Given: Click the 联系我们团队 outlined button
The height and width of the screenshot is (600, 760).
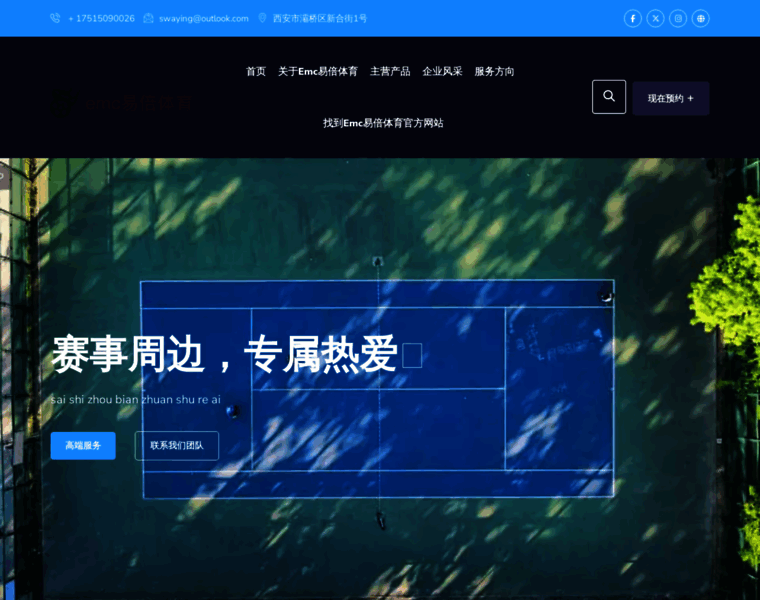Looking at the screenshot, I should (x=177, y=446).
